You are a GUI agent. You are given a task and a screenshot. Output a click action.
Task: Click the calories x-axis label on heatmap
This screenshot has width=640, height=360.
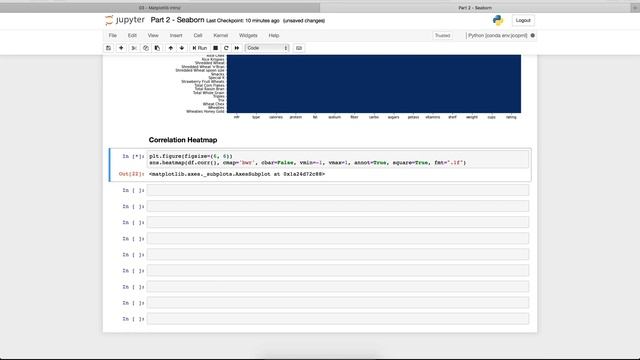pyautogui.click(x=276, y=117)
